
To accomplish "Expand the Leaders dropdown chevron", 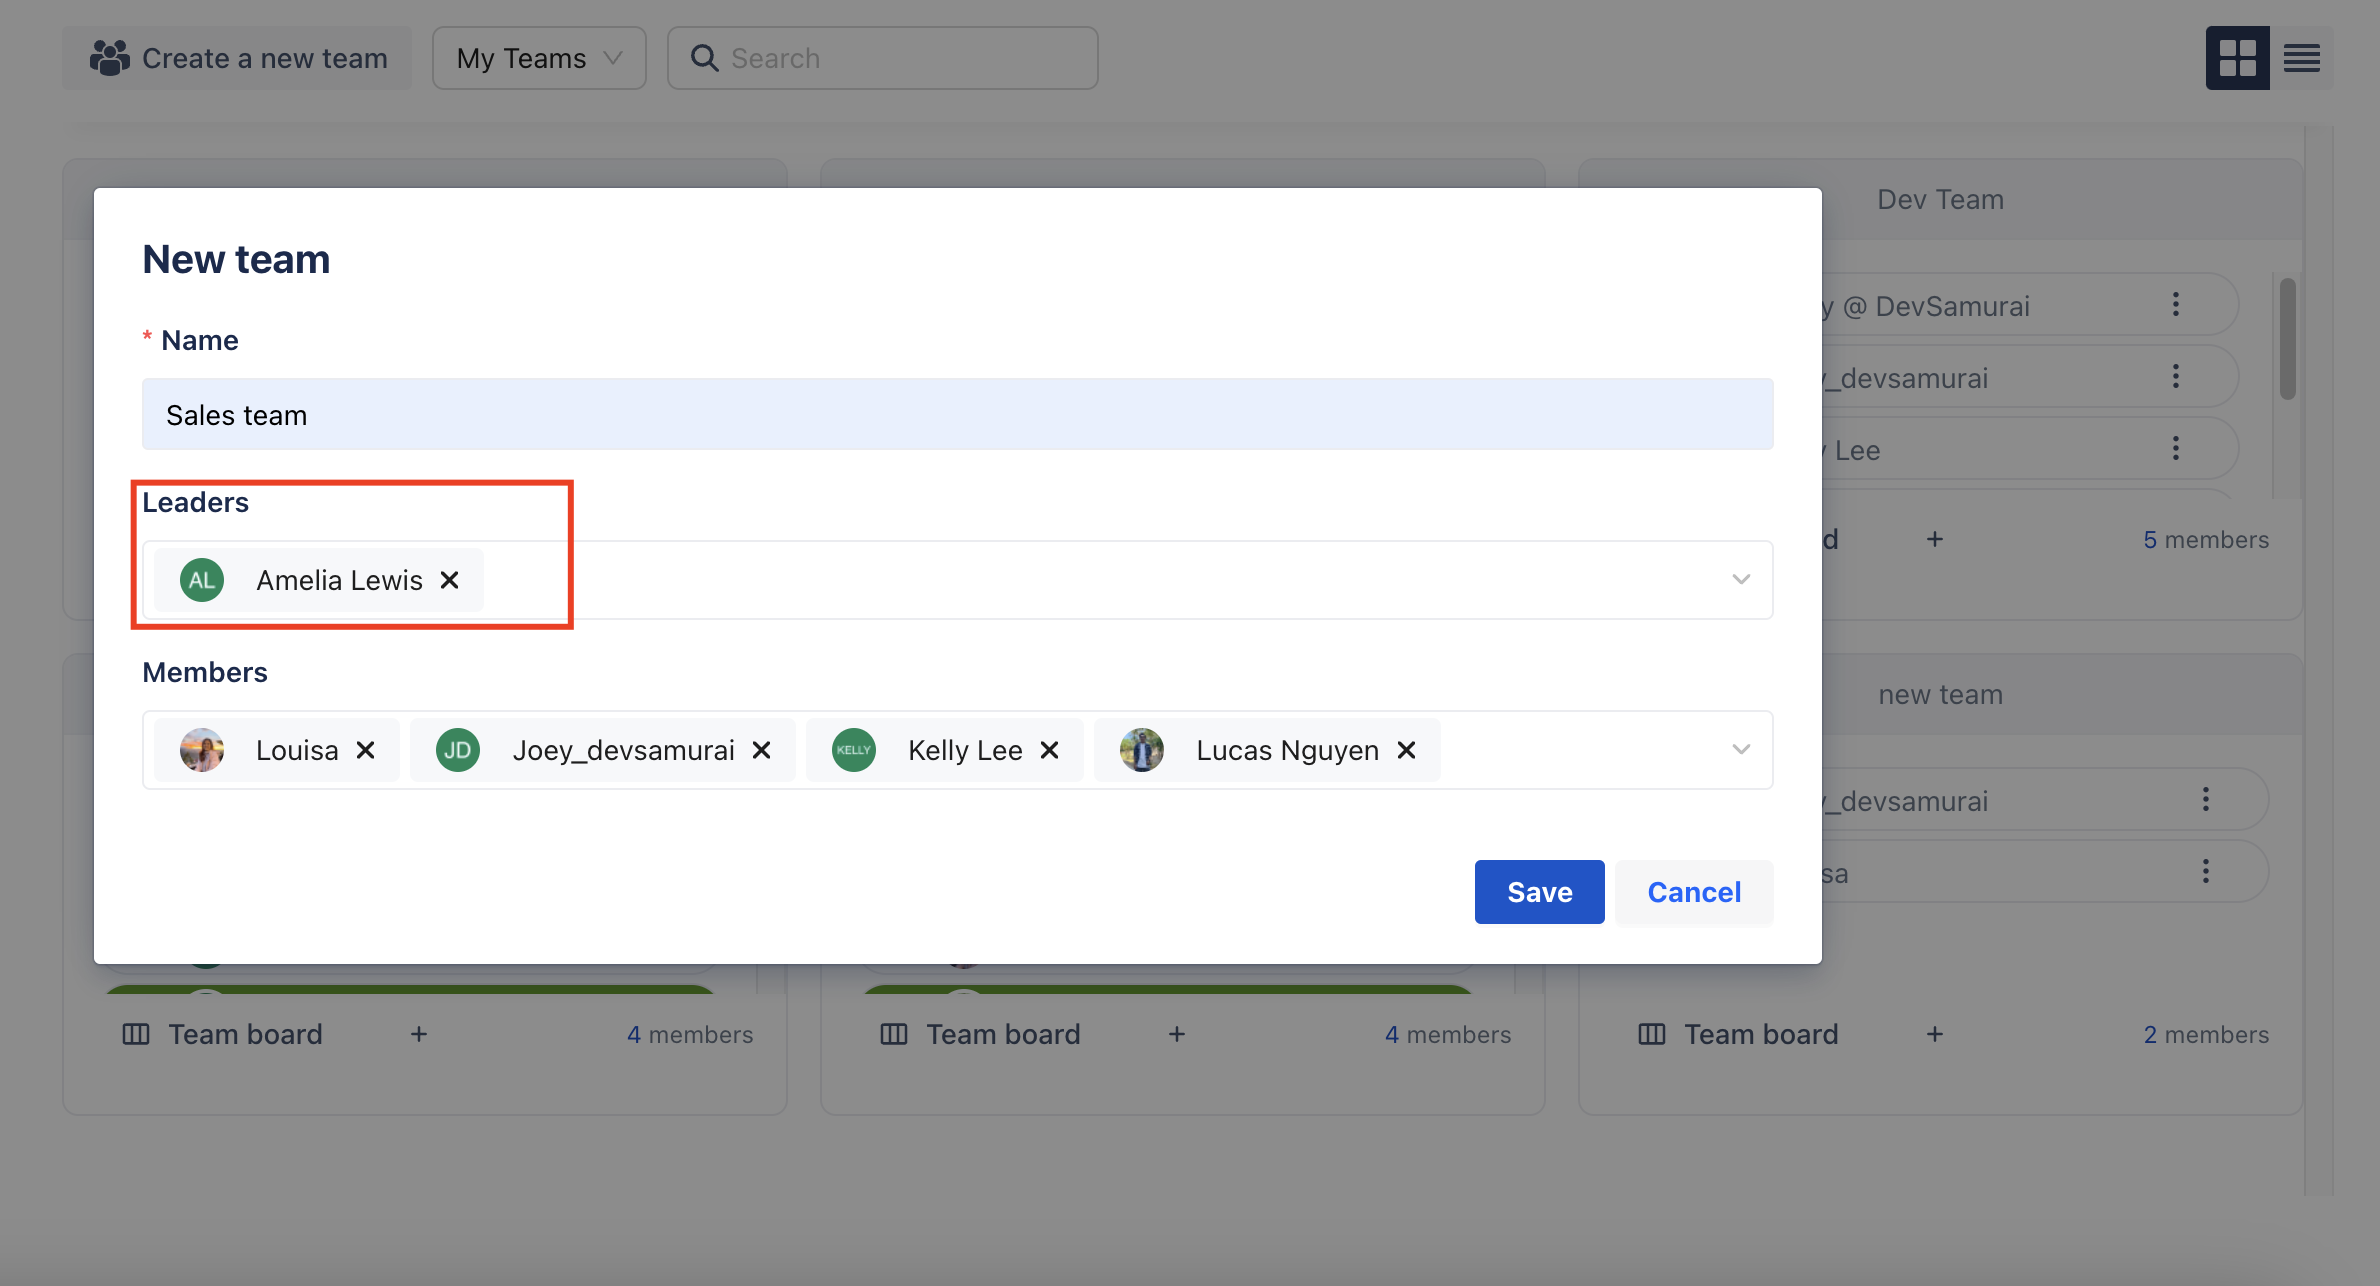I will click(x=1741, y=580).
